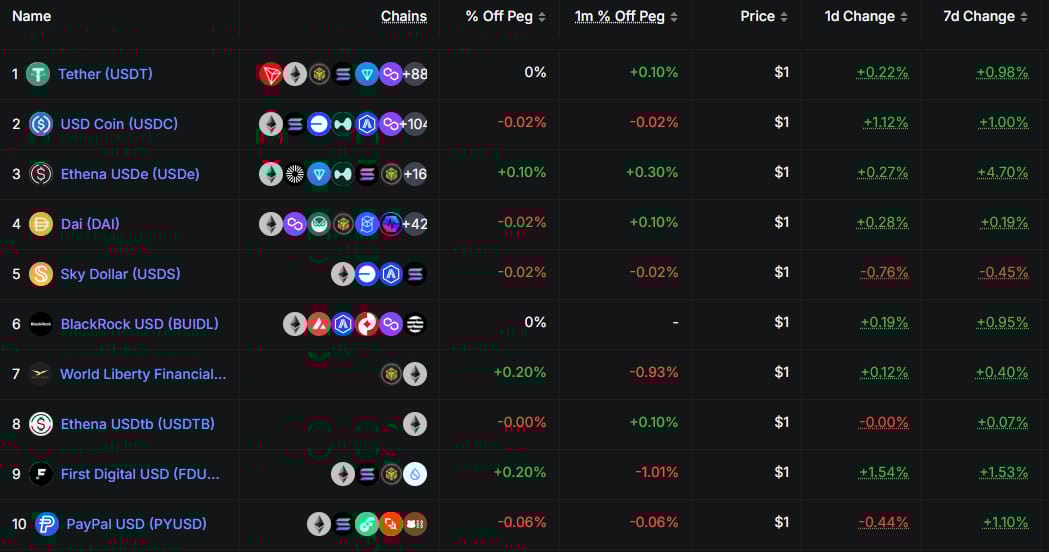Click the First Digital USD logo

(x=41, y=474)
